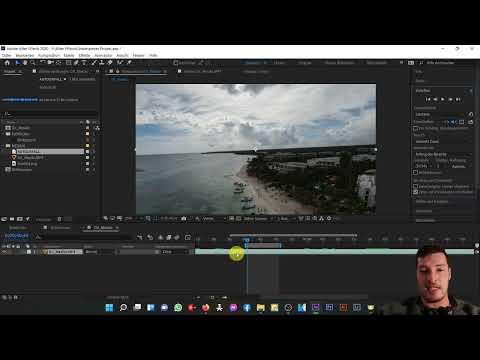Click the new folder icon in Project panel
This screenshot has width=480, height=360.
coord(12,219)
